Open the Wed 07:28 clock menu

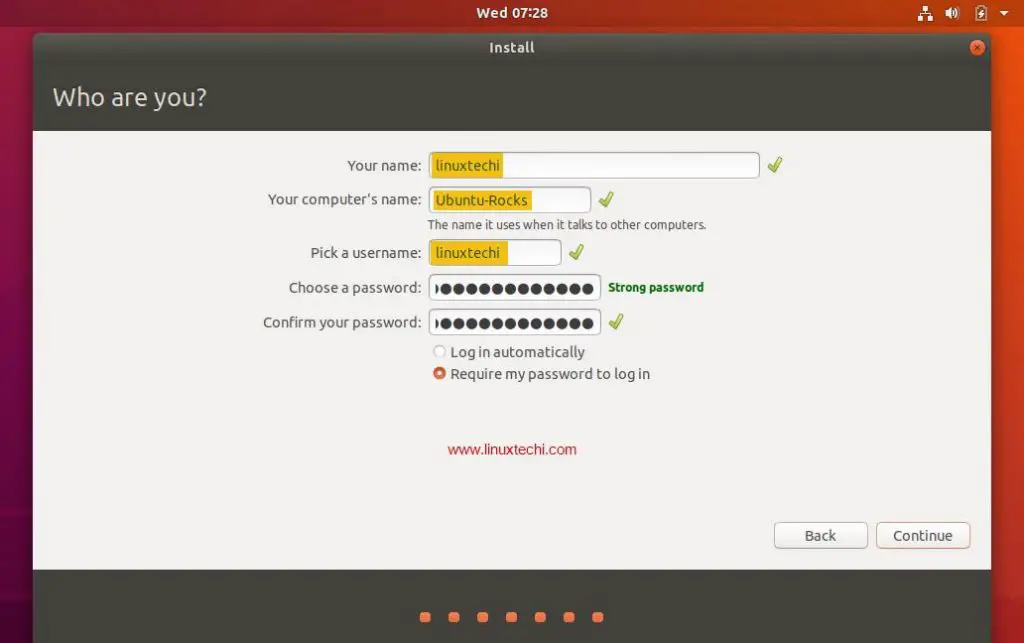(512, 13)
